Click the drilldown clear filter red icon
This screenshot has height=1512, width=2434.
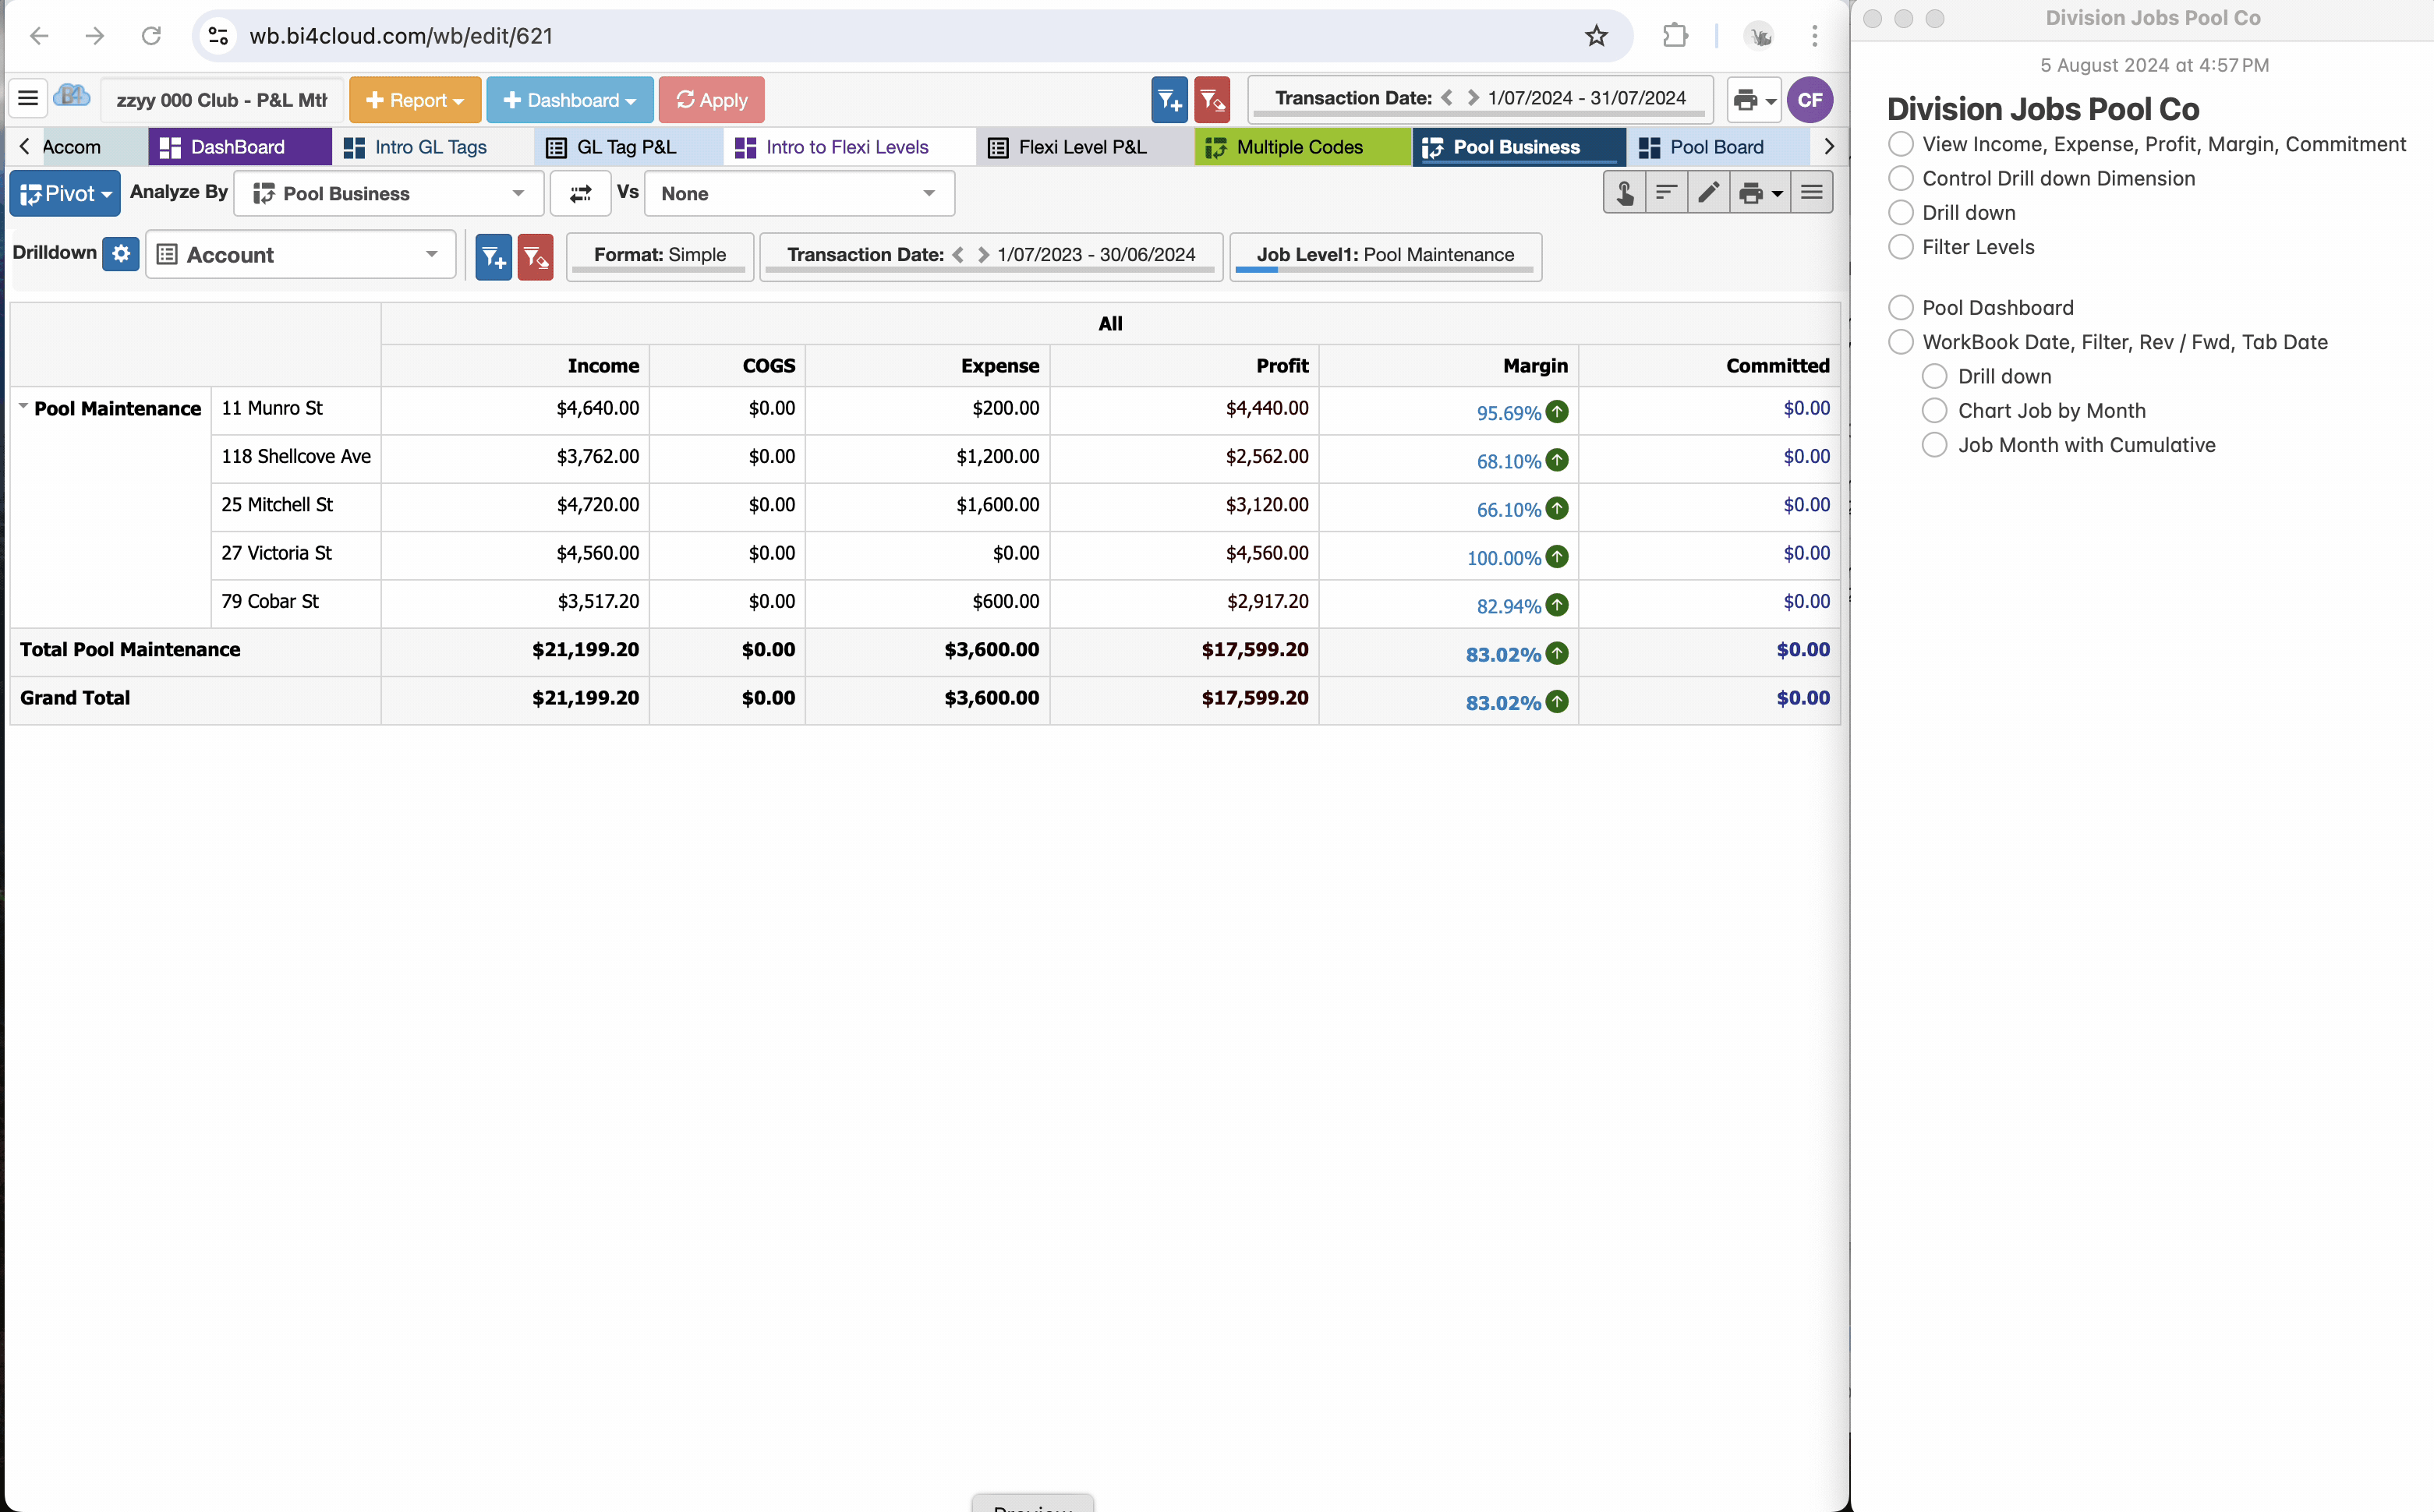coord(535,257)
